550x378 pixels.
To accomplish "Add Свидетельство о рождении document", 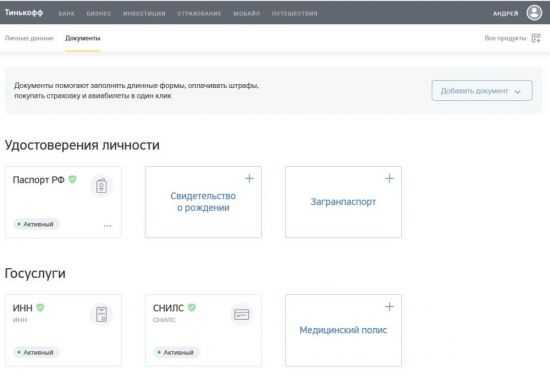I will pos(203,202).
